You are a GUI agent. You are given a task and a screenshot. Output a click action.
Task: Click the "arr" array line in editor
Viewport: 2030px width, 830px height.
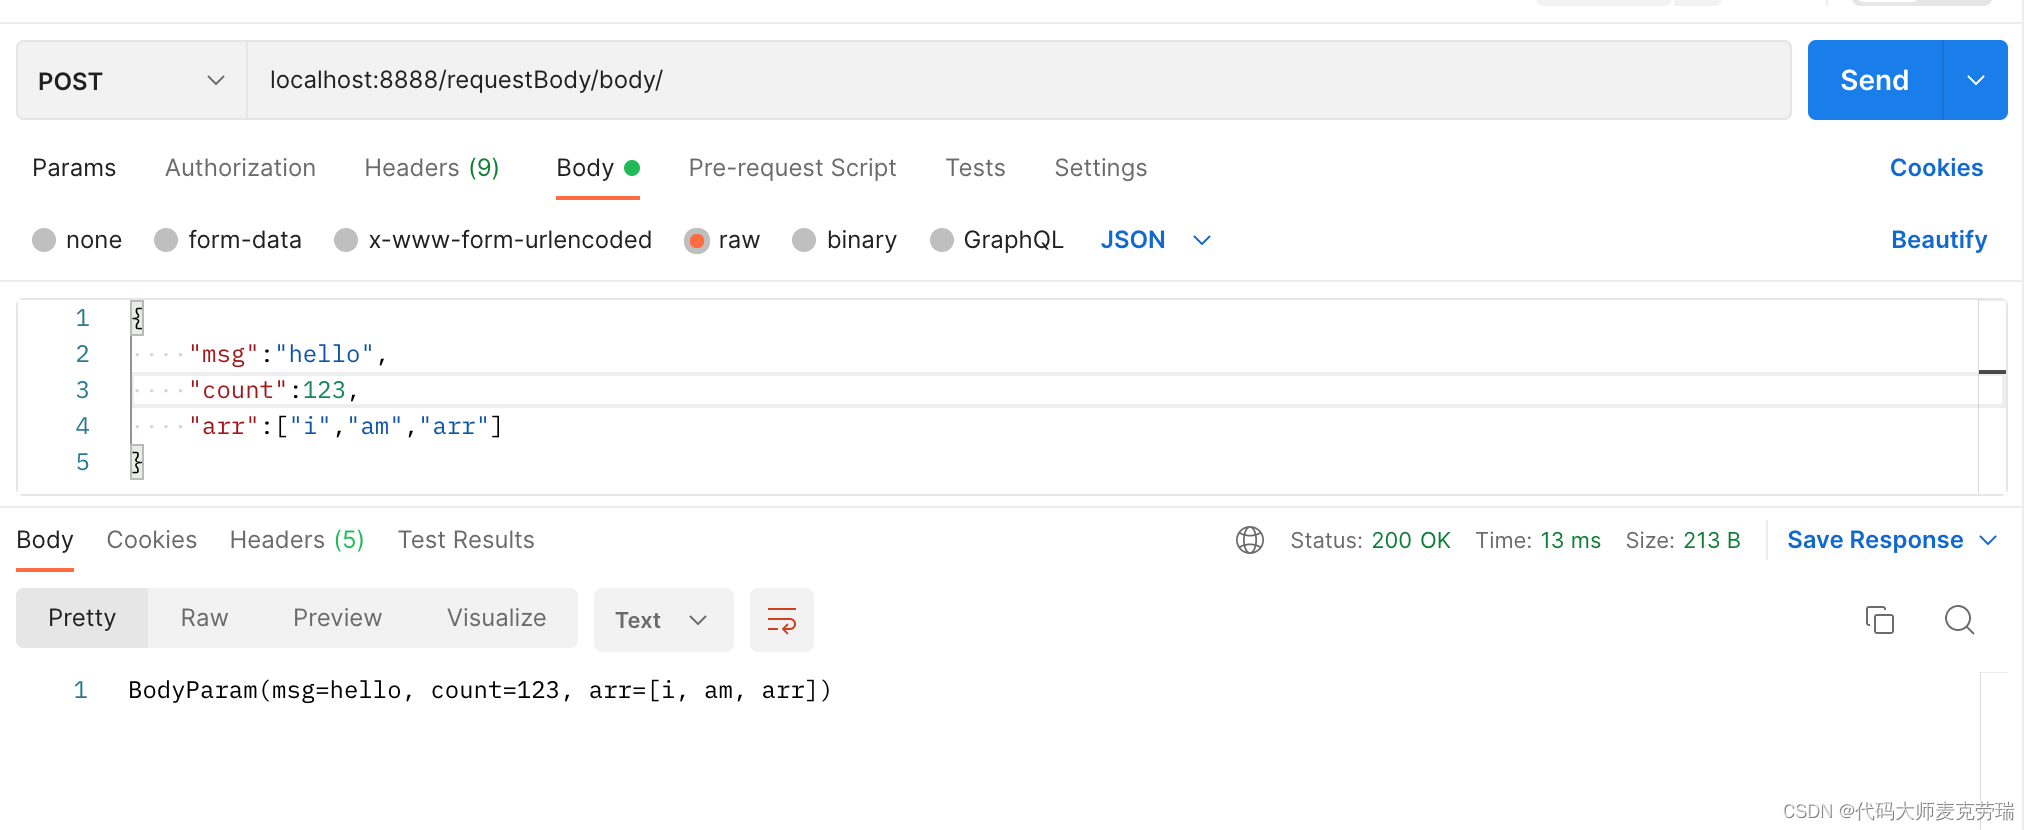click(x=346, y=426)
